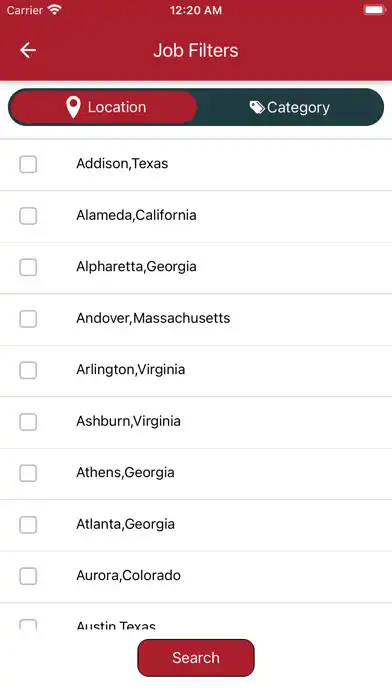Tap the 12:20 AM clock in status bar
The height and width of the screenshot is (696, 392).
tap(196, 10)
